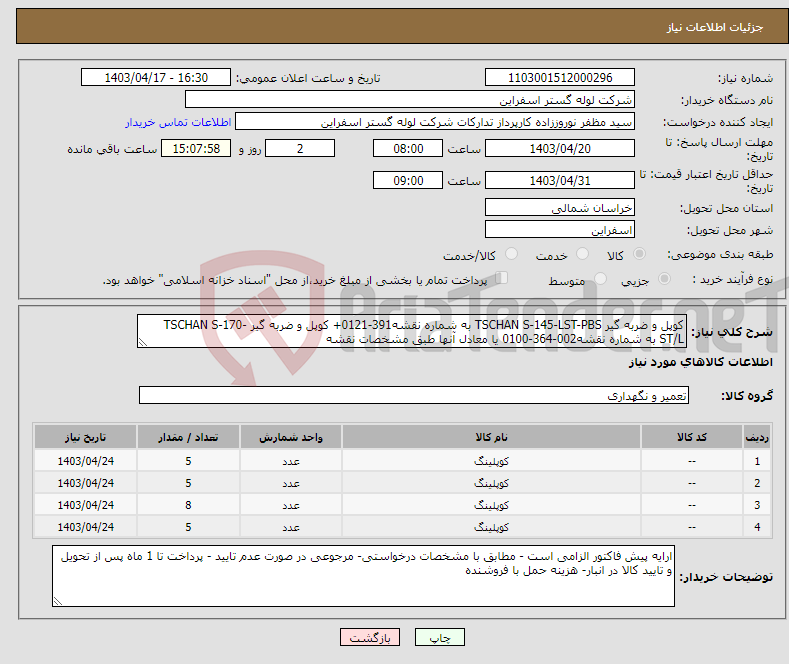The width and height of the screenshot is (789, 664).
Task: Click the requester field سید مظفر نوروززاده
Action: tap(435, 122)
